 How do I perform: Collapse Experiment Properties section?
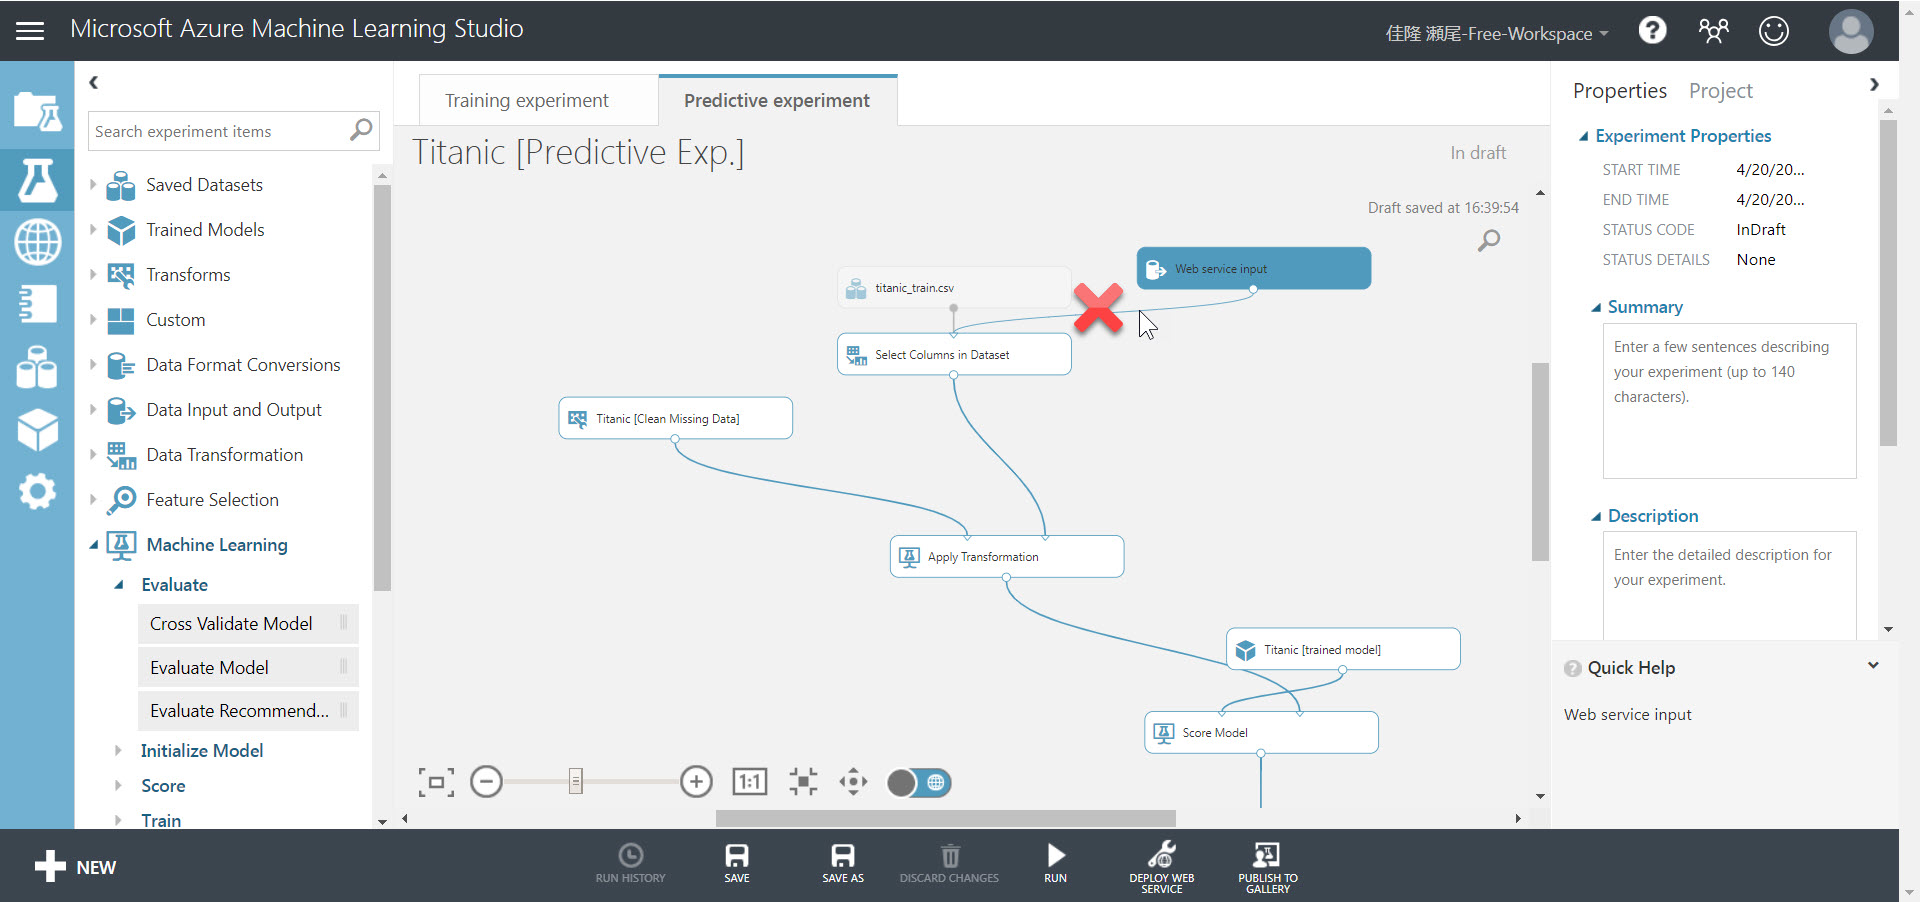pos(1584,136)
